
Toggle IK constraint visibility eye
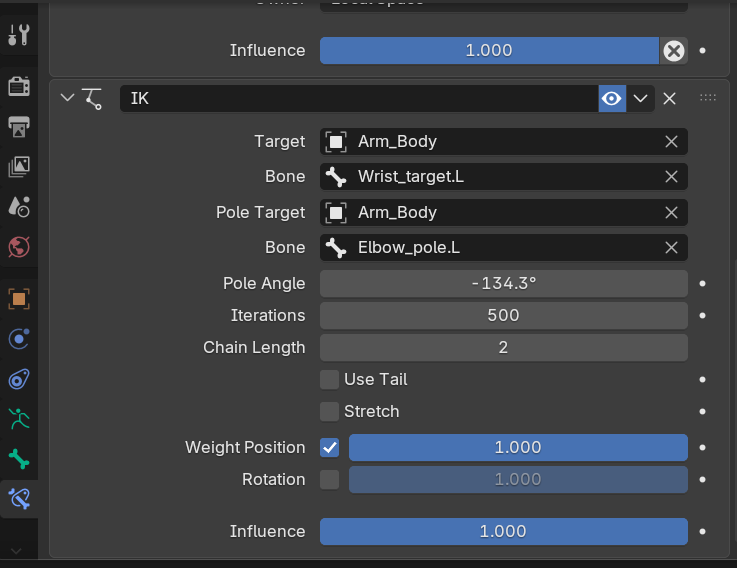(611, 98)
